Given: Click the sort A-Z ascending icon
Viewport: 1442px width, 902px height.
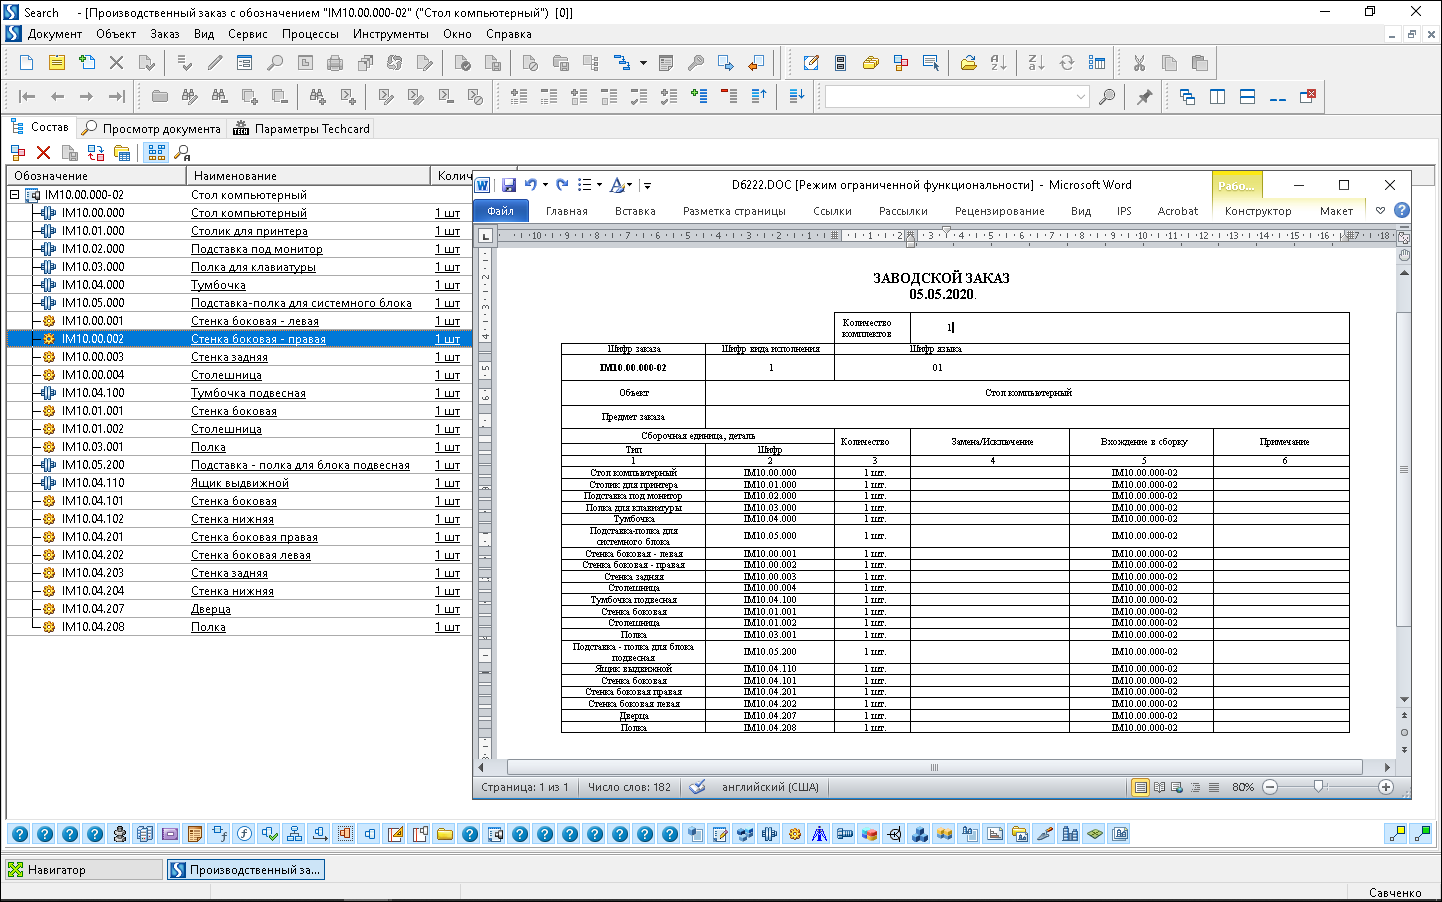Looking at the screenshot, I should (998, 63).
